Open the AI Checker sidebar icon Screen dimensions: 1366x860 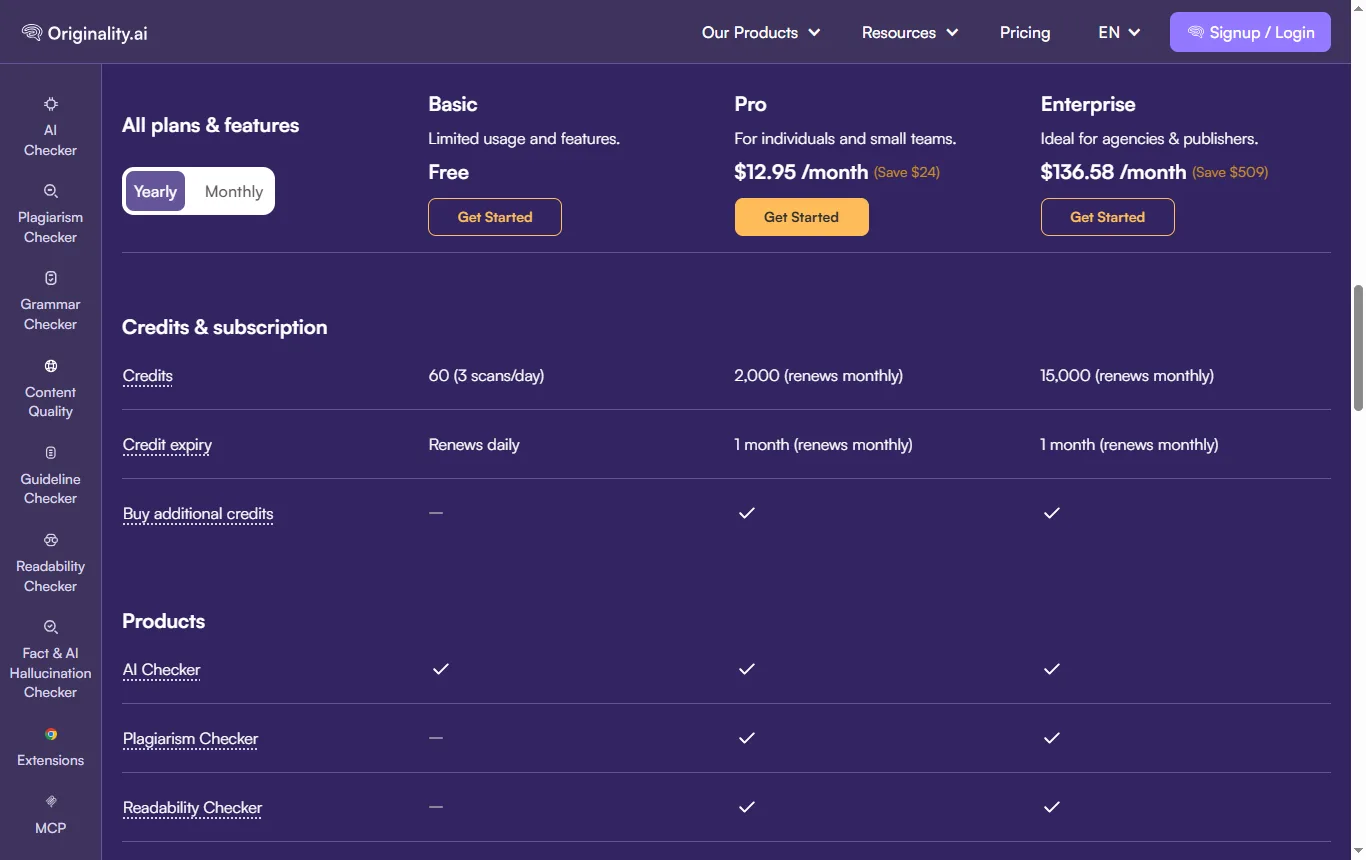51,104
